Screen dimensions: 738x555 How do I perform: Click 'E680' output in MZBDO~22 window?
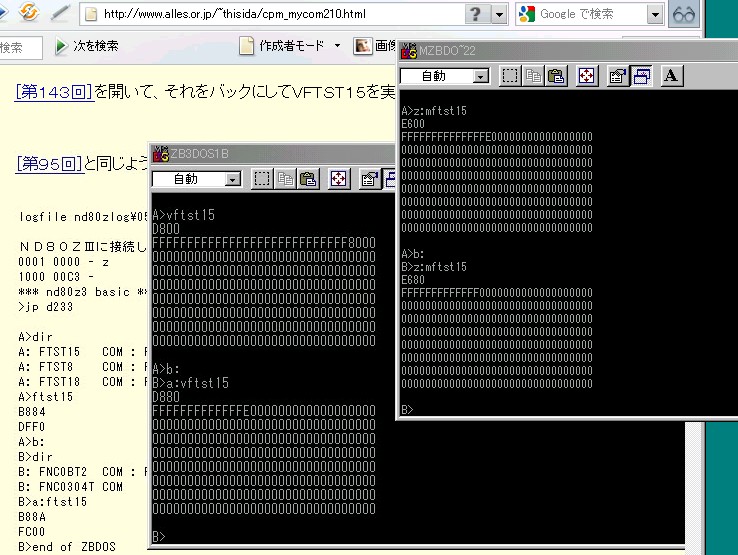pos(413,280)
